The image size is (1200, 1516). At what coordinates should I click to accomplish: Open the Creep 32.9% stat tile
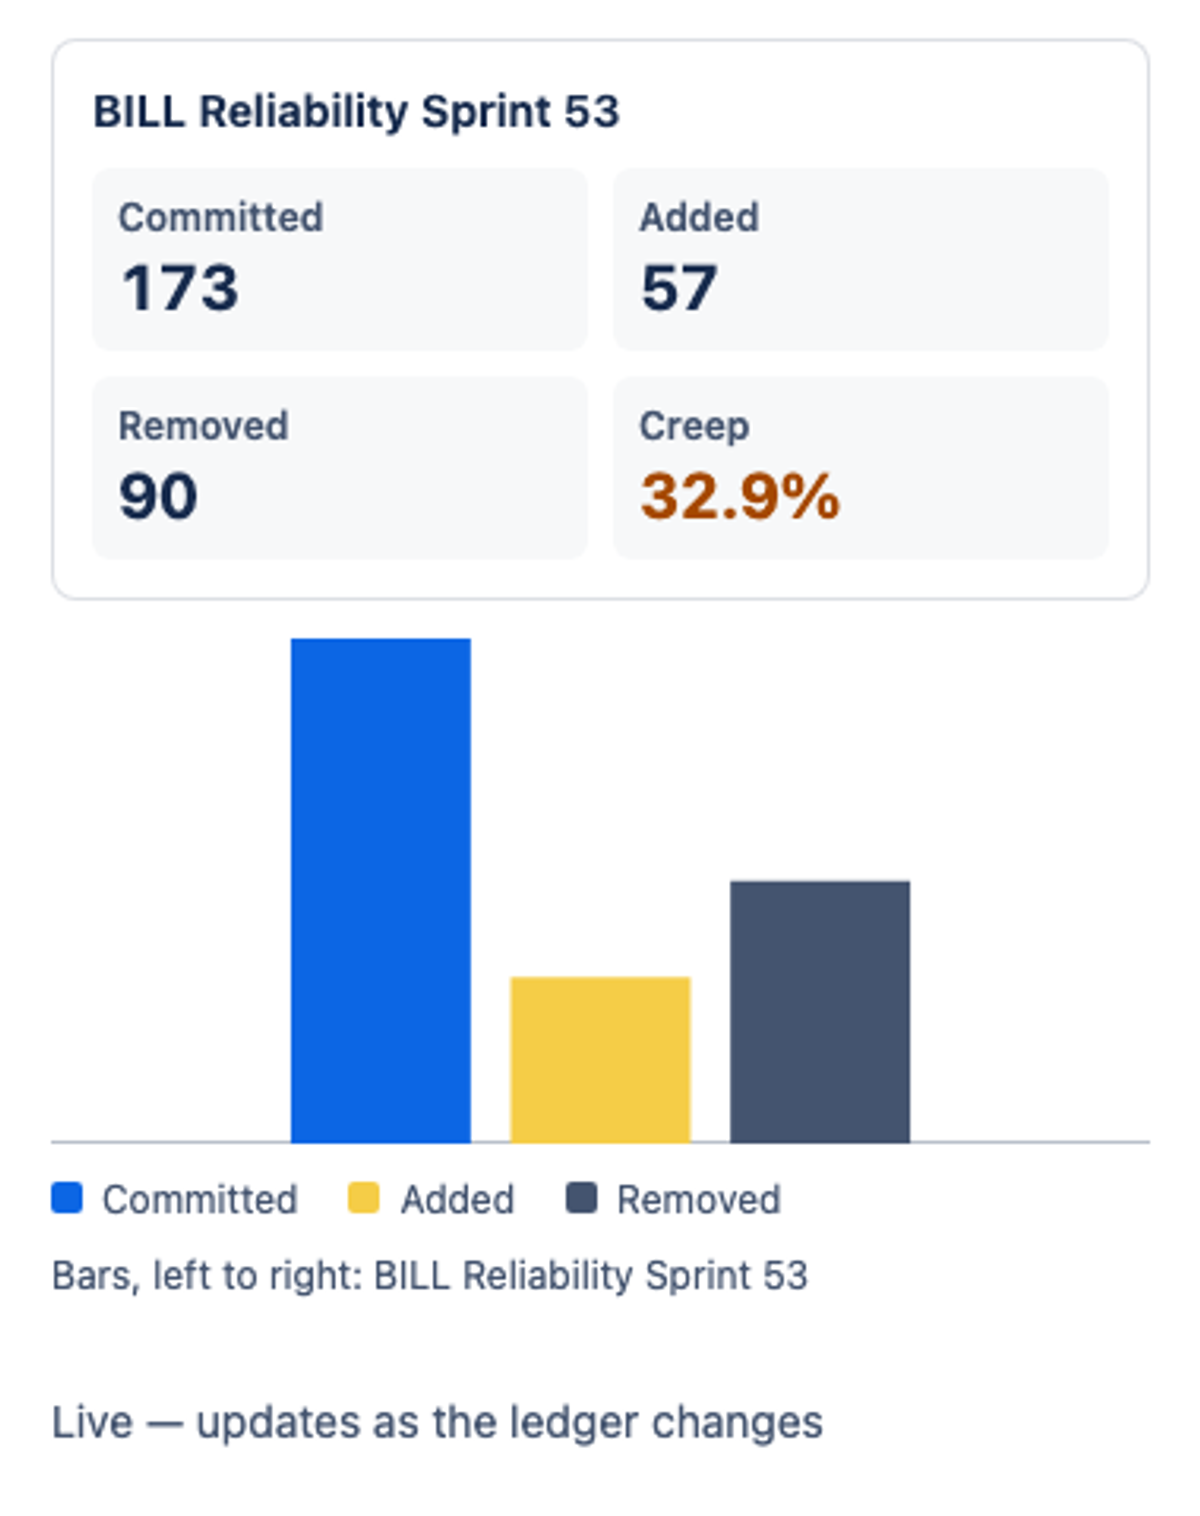coord(861,468)
